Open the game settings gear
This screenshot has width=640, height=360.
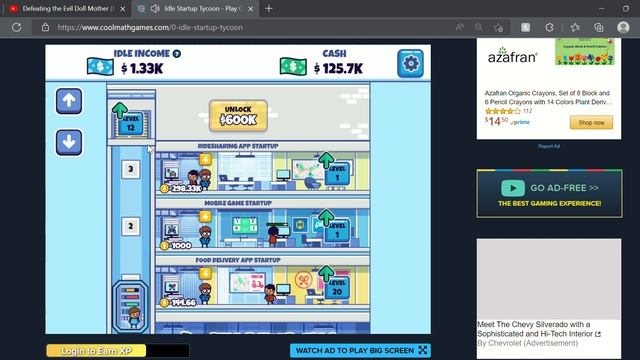410,63
